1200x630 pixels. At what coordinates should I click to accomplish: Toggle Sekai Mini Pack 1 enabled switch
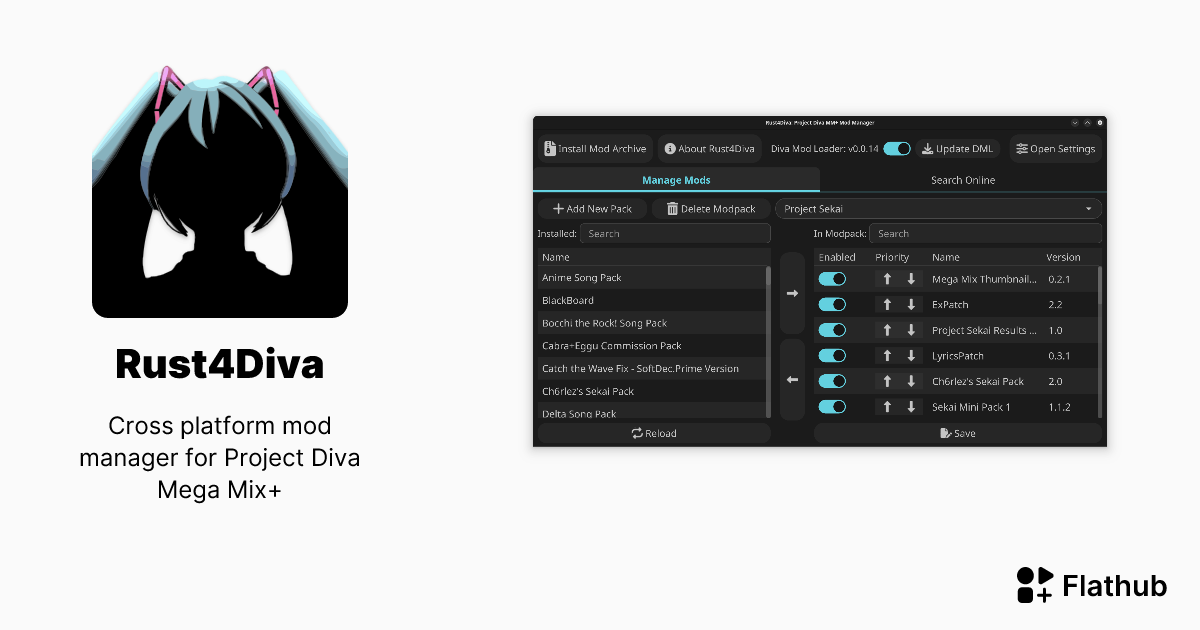(831, 406)
